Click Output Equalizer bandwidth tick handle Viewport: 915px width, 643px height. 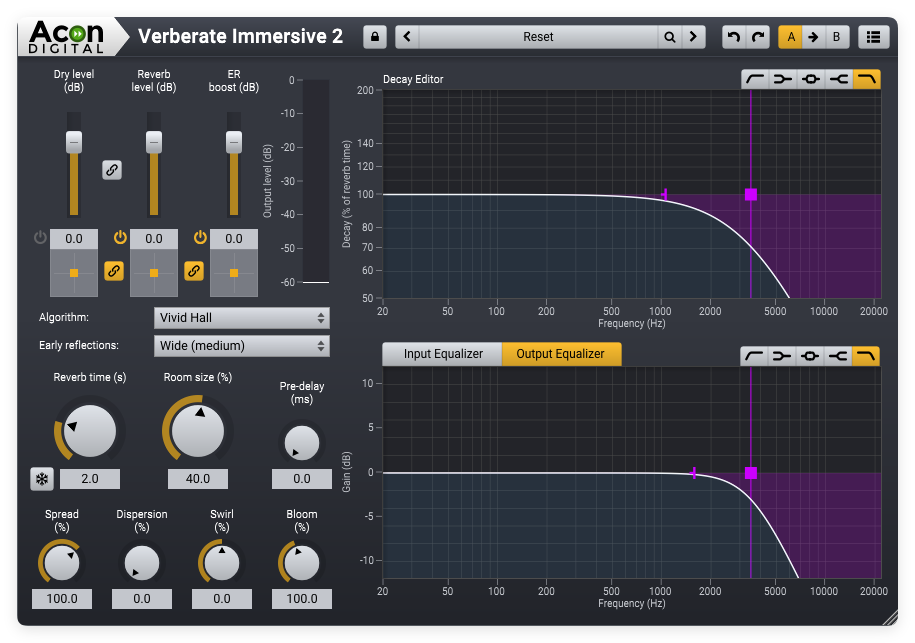click(x=694, y=473)
